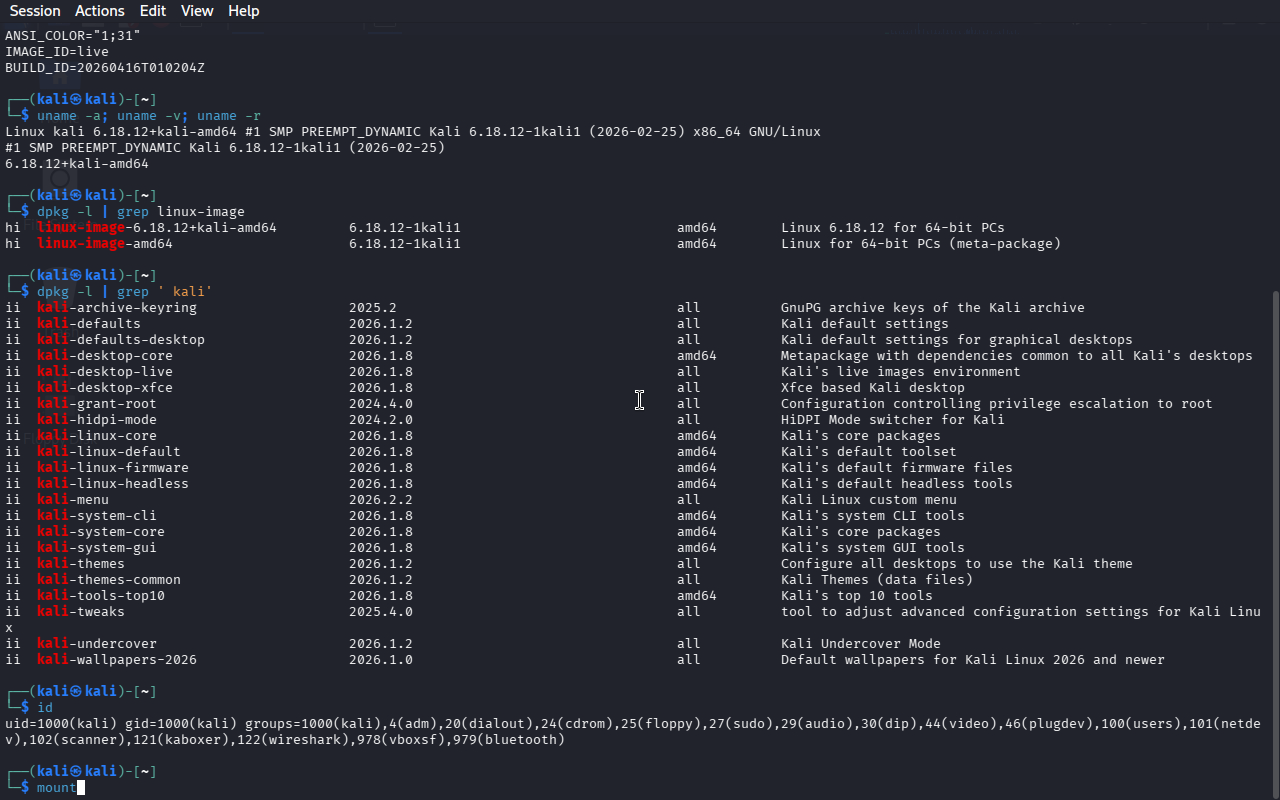This screenshot has height=800, width=1280.
Task: Click the dpkg grep linux-image command
Action: coord(141,212)
